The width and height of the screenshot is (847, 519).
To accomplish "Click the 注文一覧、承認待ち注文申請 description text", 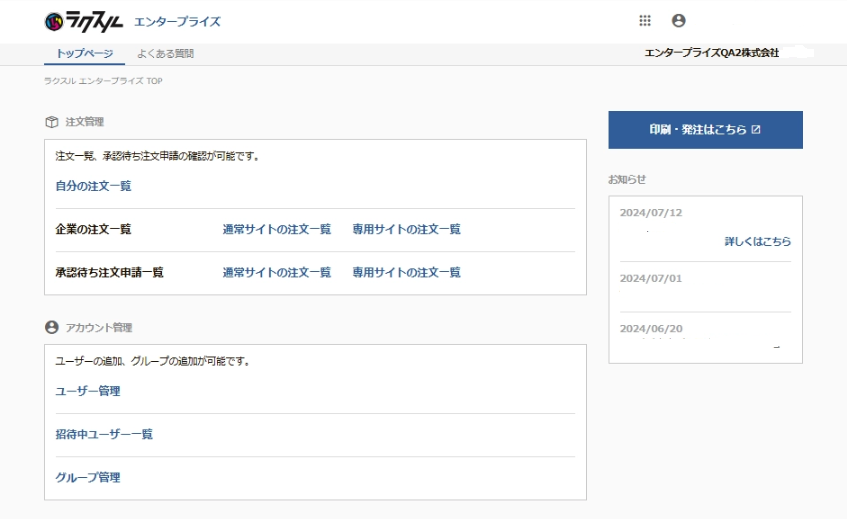I will click(x=157, y=156).
